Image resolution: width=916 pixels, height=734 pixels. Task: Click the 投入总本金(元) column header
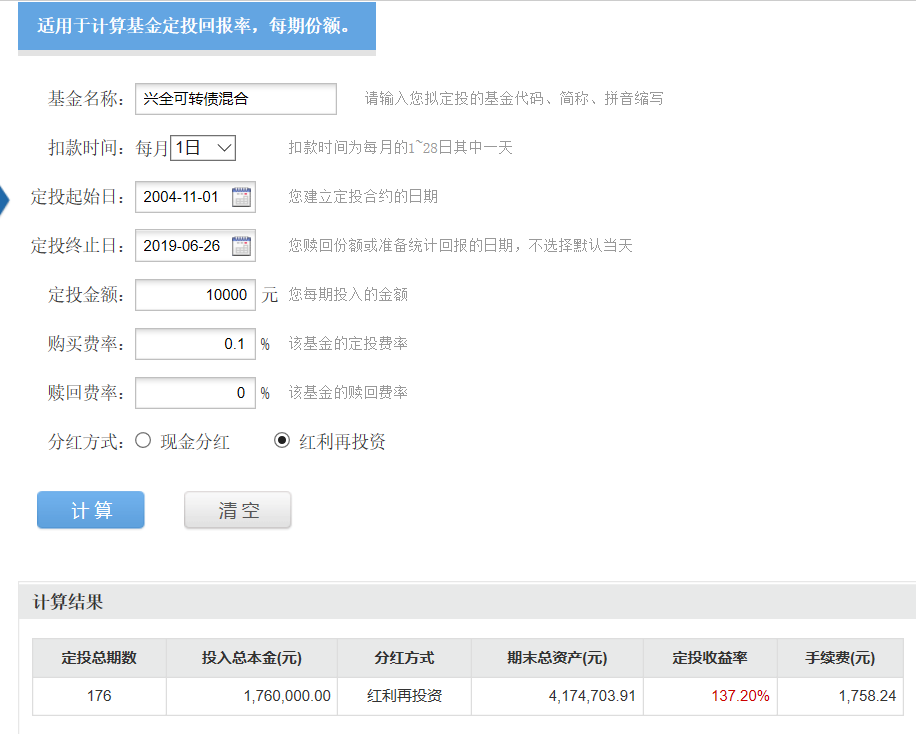click(252, 658)
